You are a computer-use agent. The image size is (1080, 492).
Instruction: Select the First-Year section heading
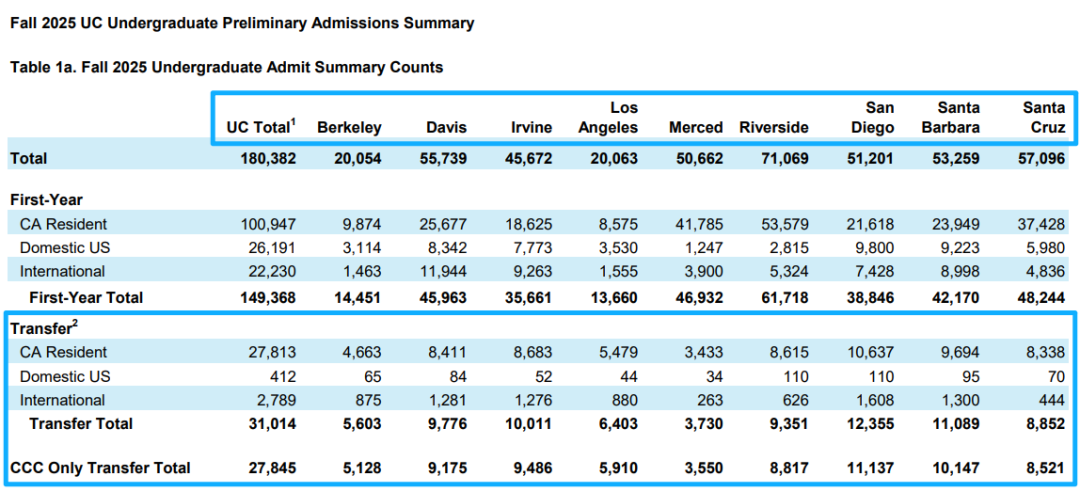coord(46,200)
